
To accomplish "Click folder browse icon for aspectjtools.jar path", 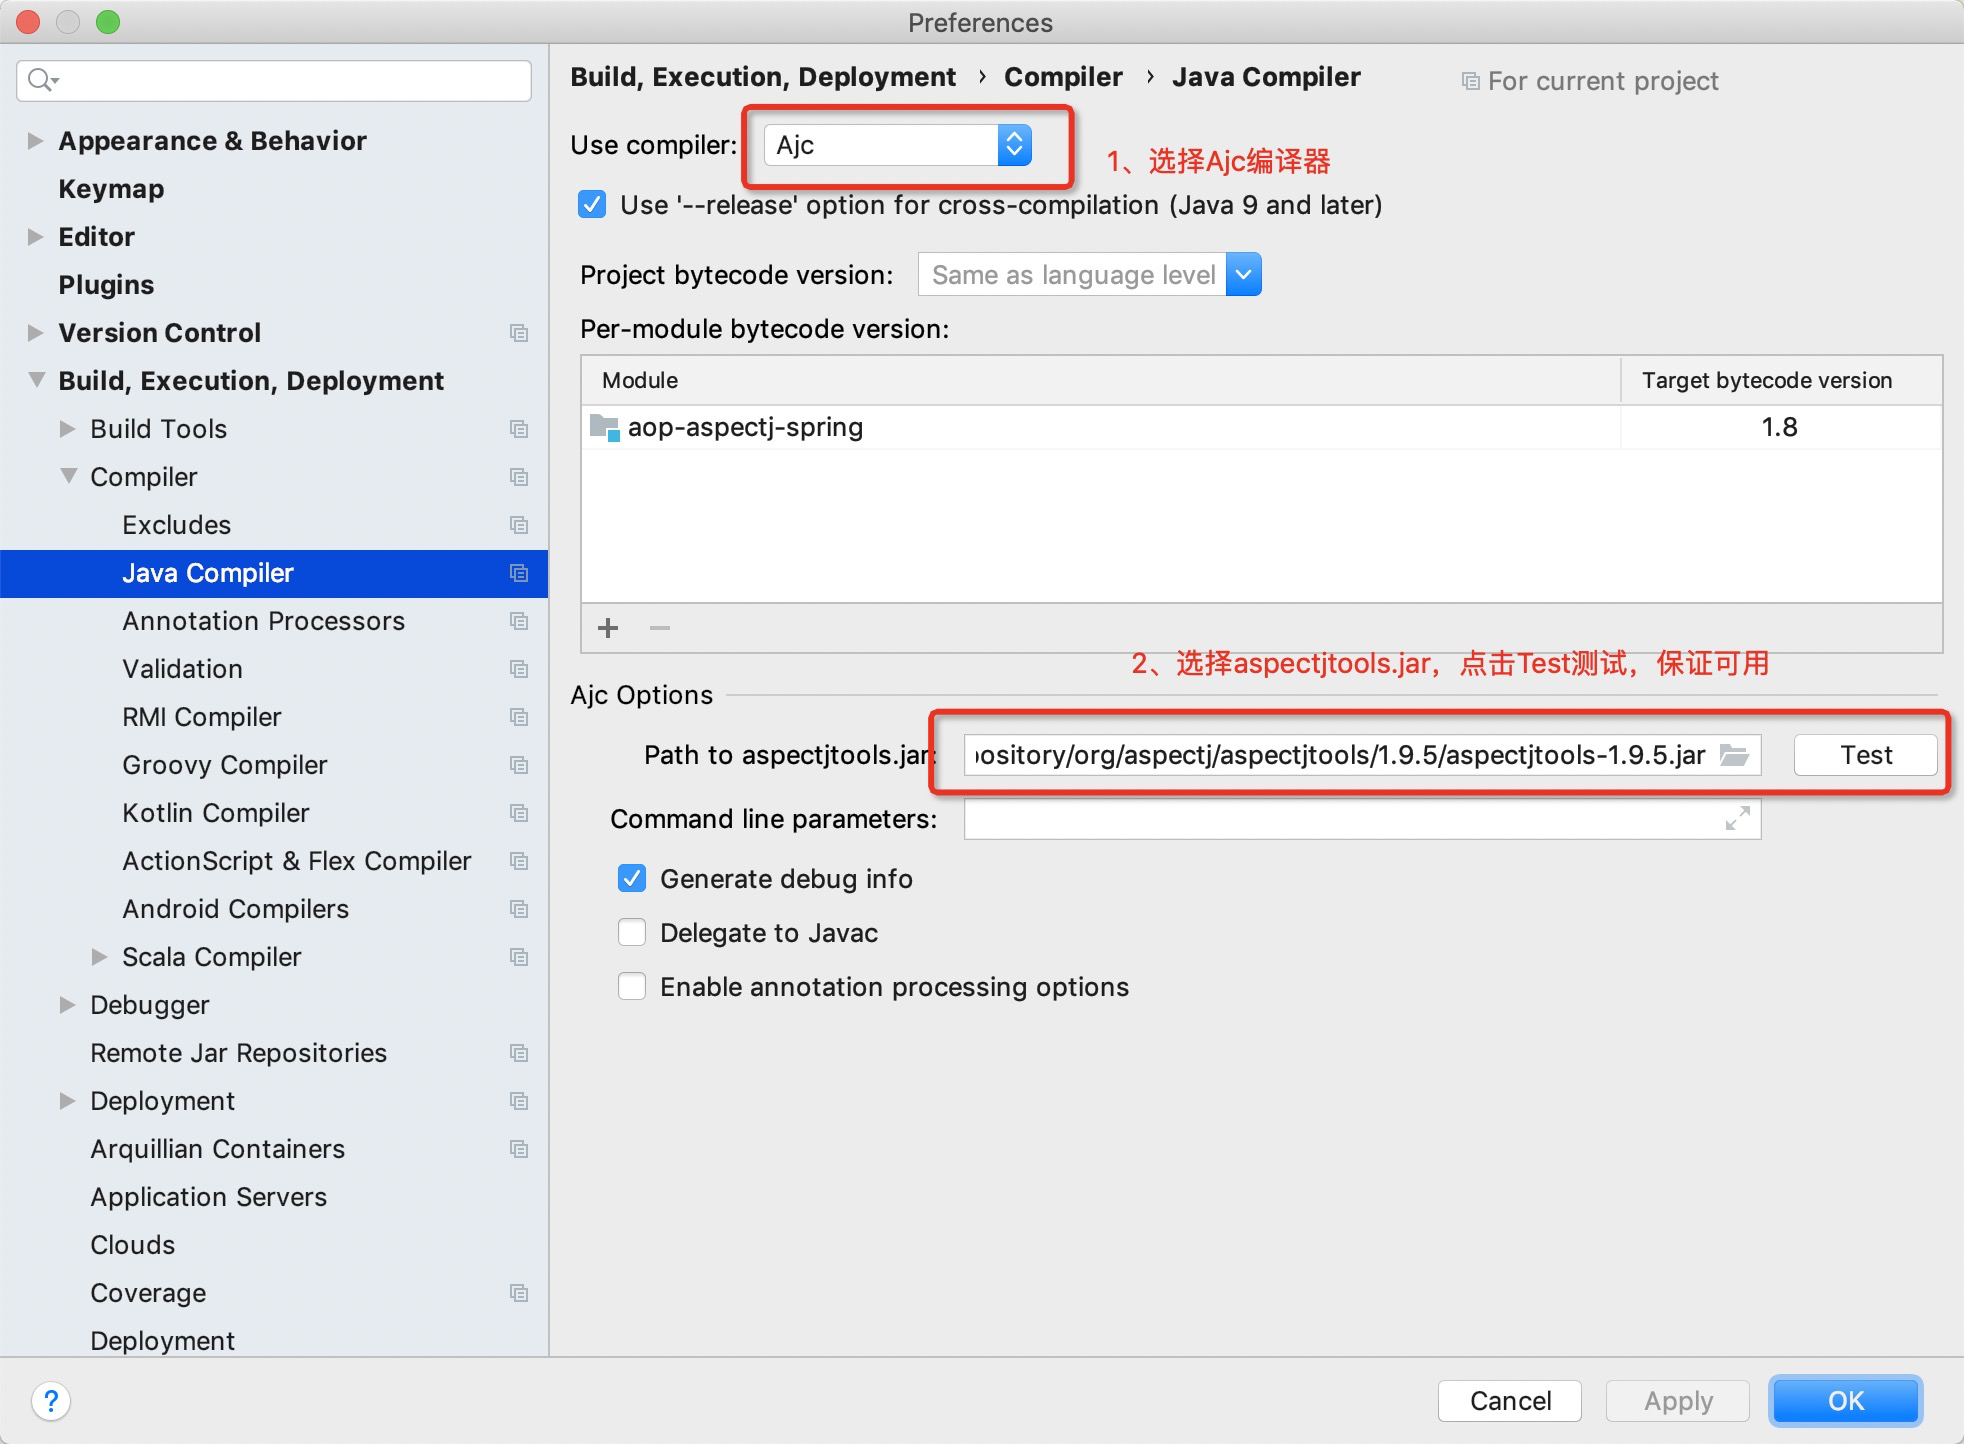I will 1734,755.
